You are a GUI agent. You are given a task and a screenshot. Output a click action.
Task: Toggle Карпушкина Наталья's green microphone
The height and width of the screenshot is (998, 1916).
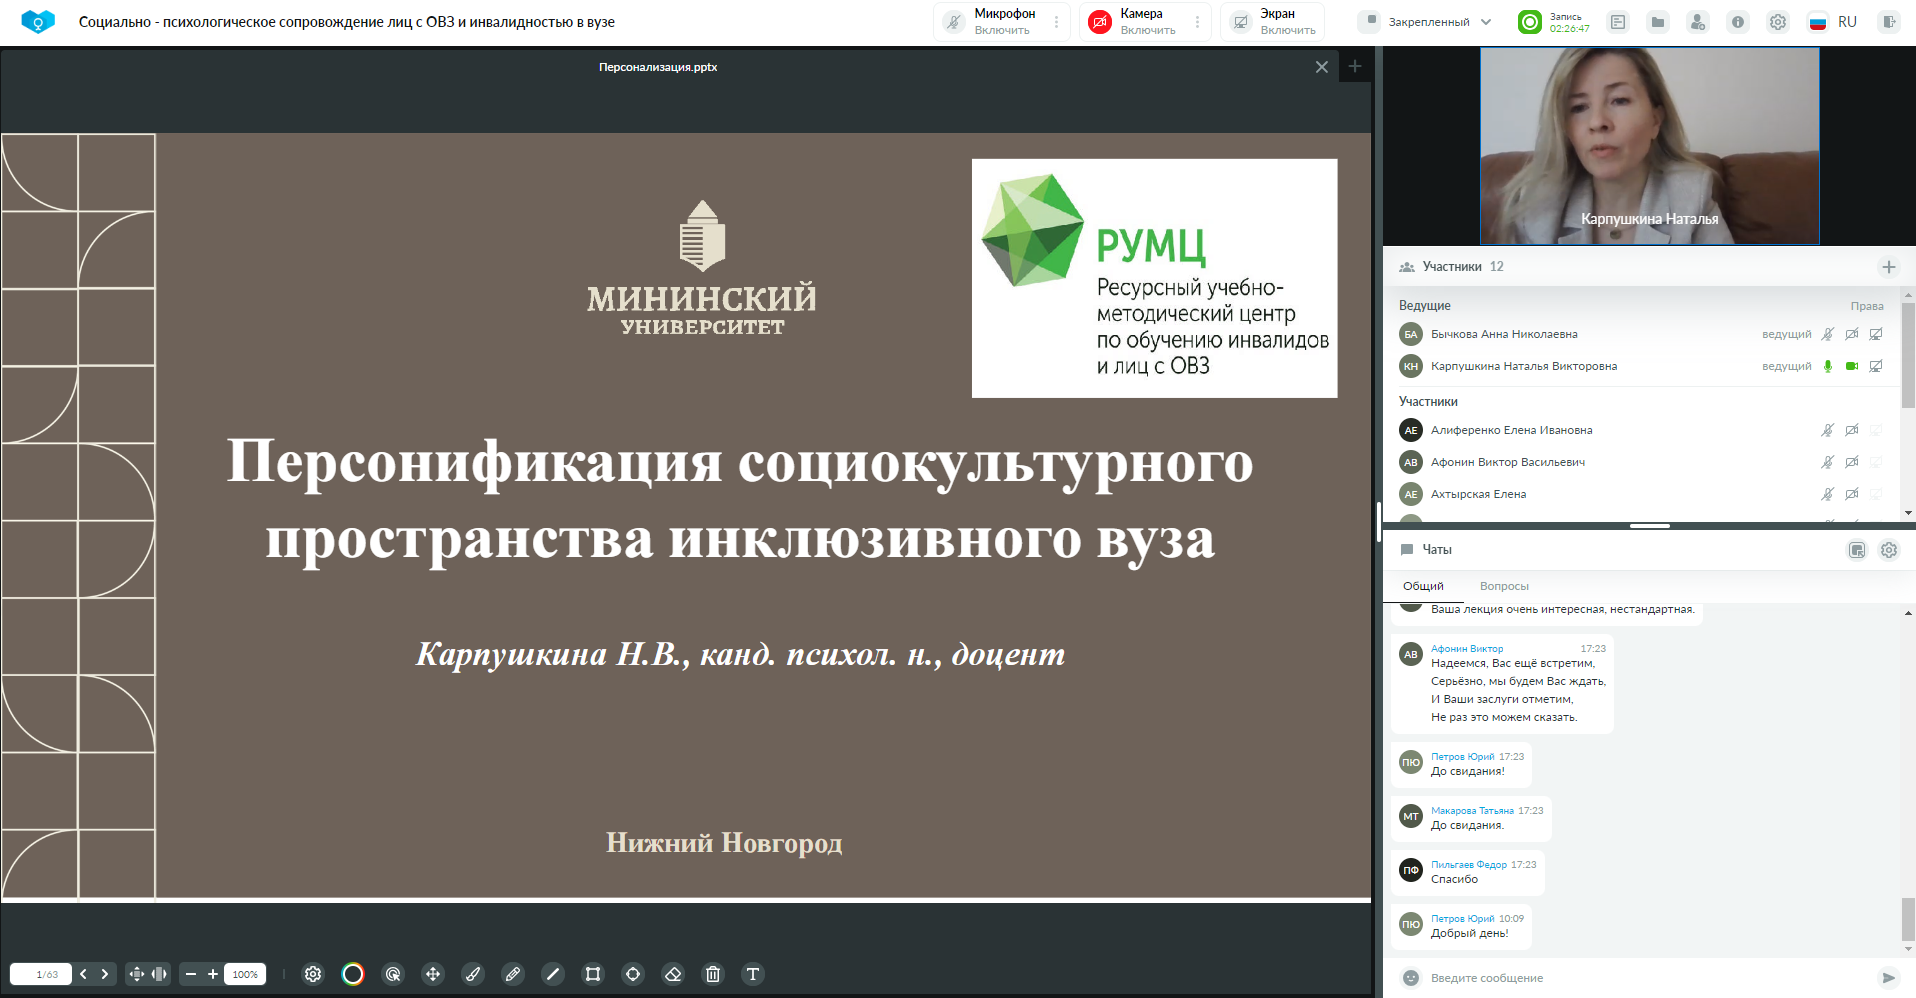pyautogui.click(x=1828, y=366)
